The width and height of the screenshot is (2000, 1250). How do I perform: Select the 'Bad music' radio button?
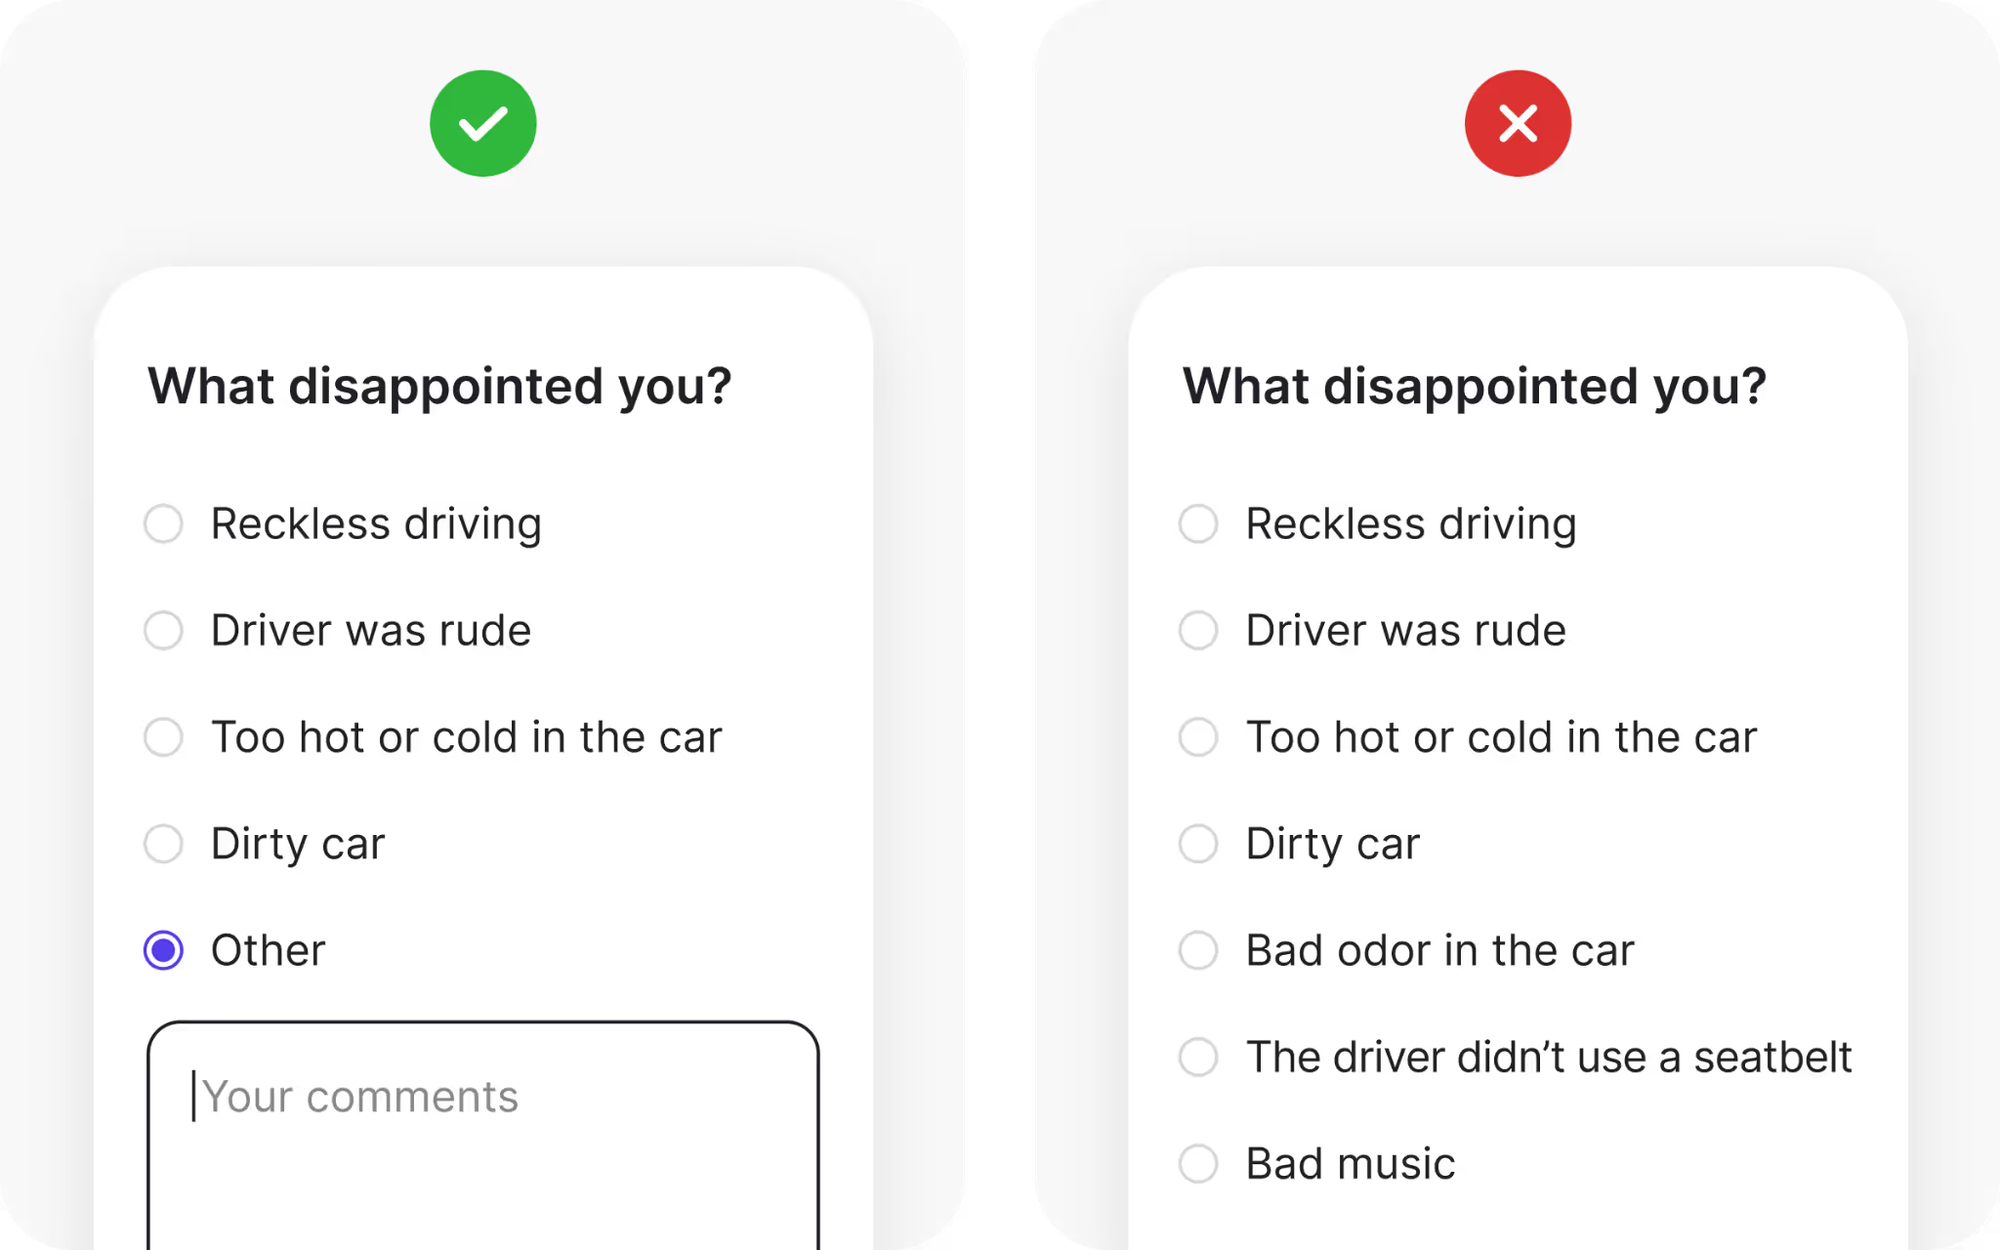[1198, 1163]
